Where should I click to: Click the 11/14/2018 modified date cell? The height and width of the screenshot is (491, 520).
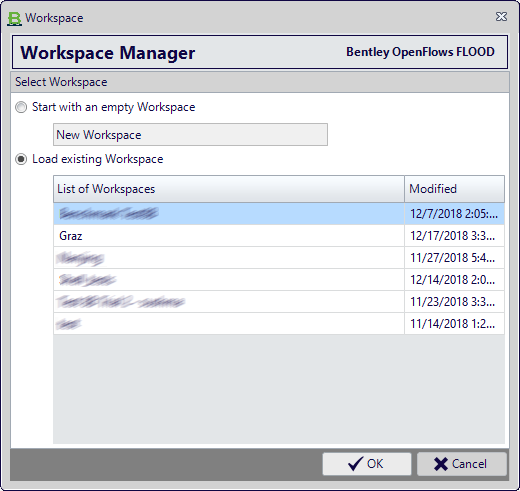coord(454,324)
